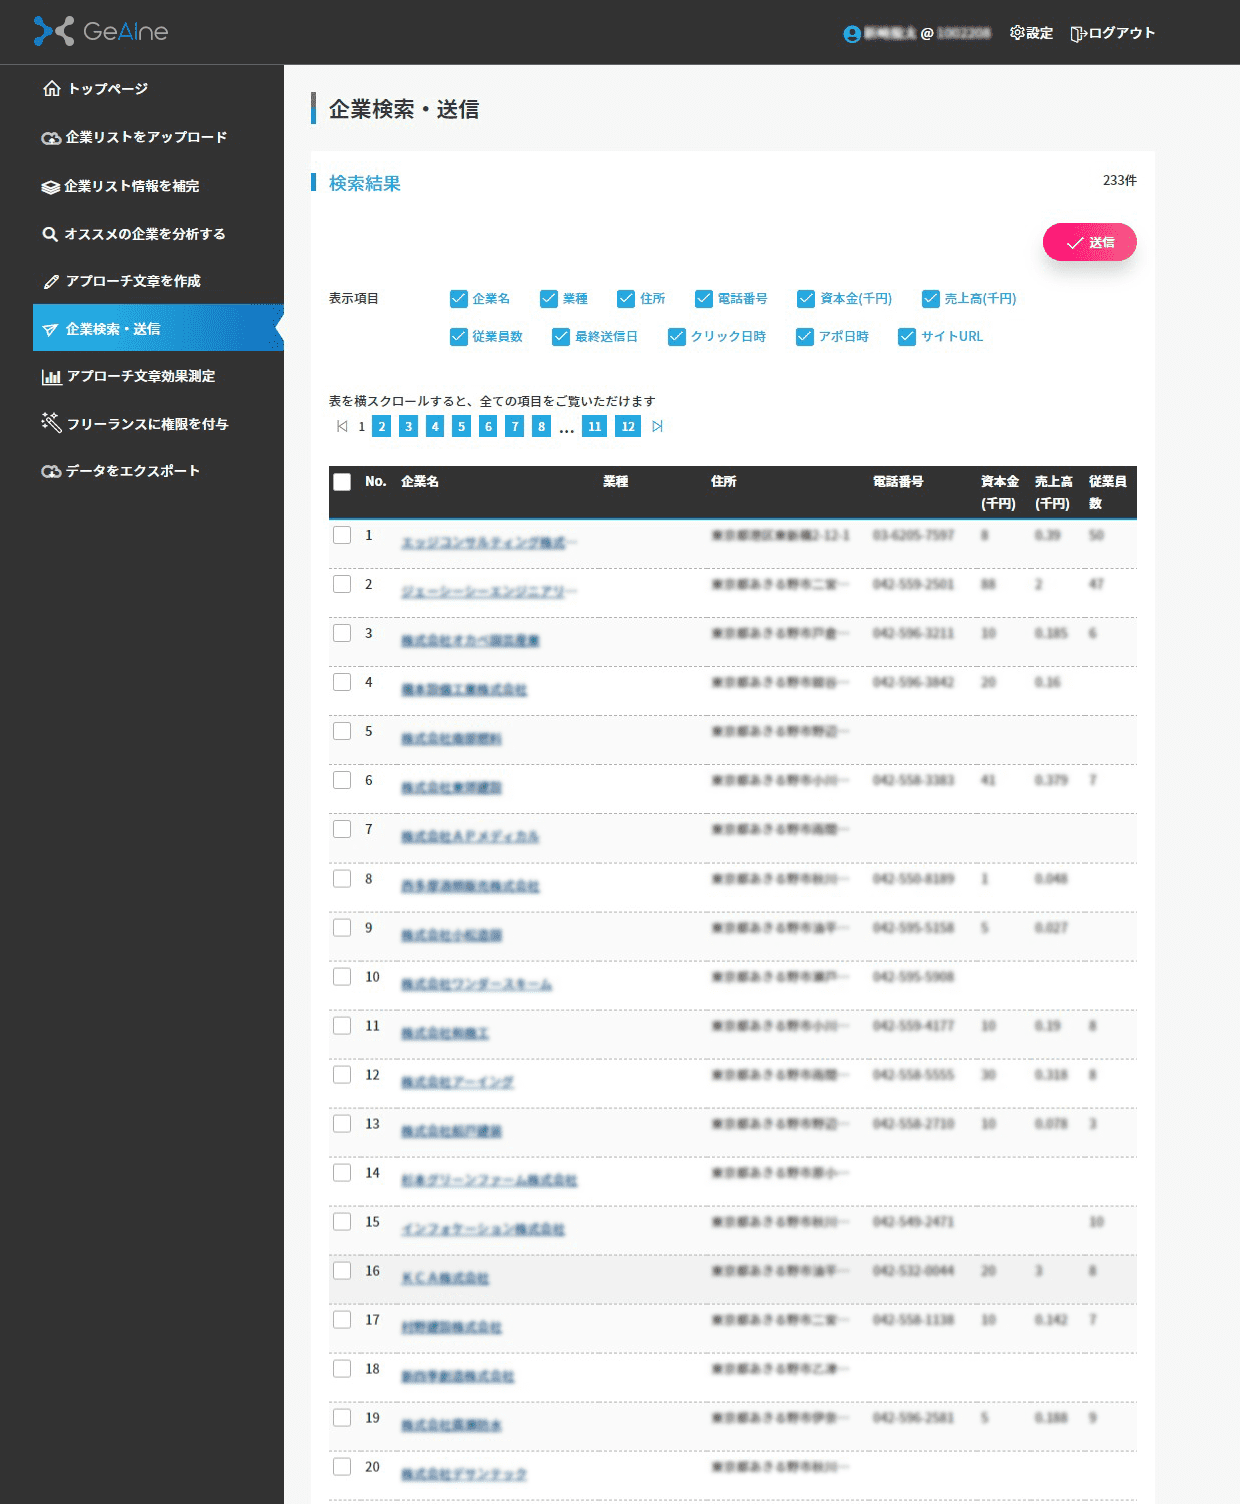Click the 電話番号 column header
This screenshot has height=1504, width=1240.
coord(898,482)
